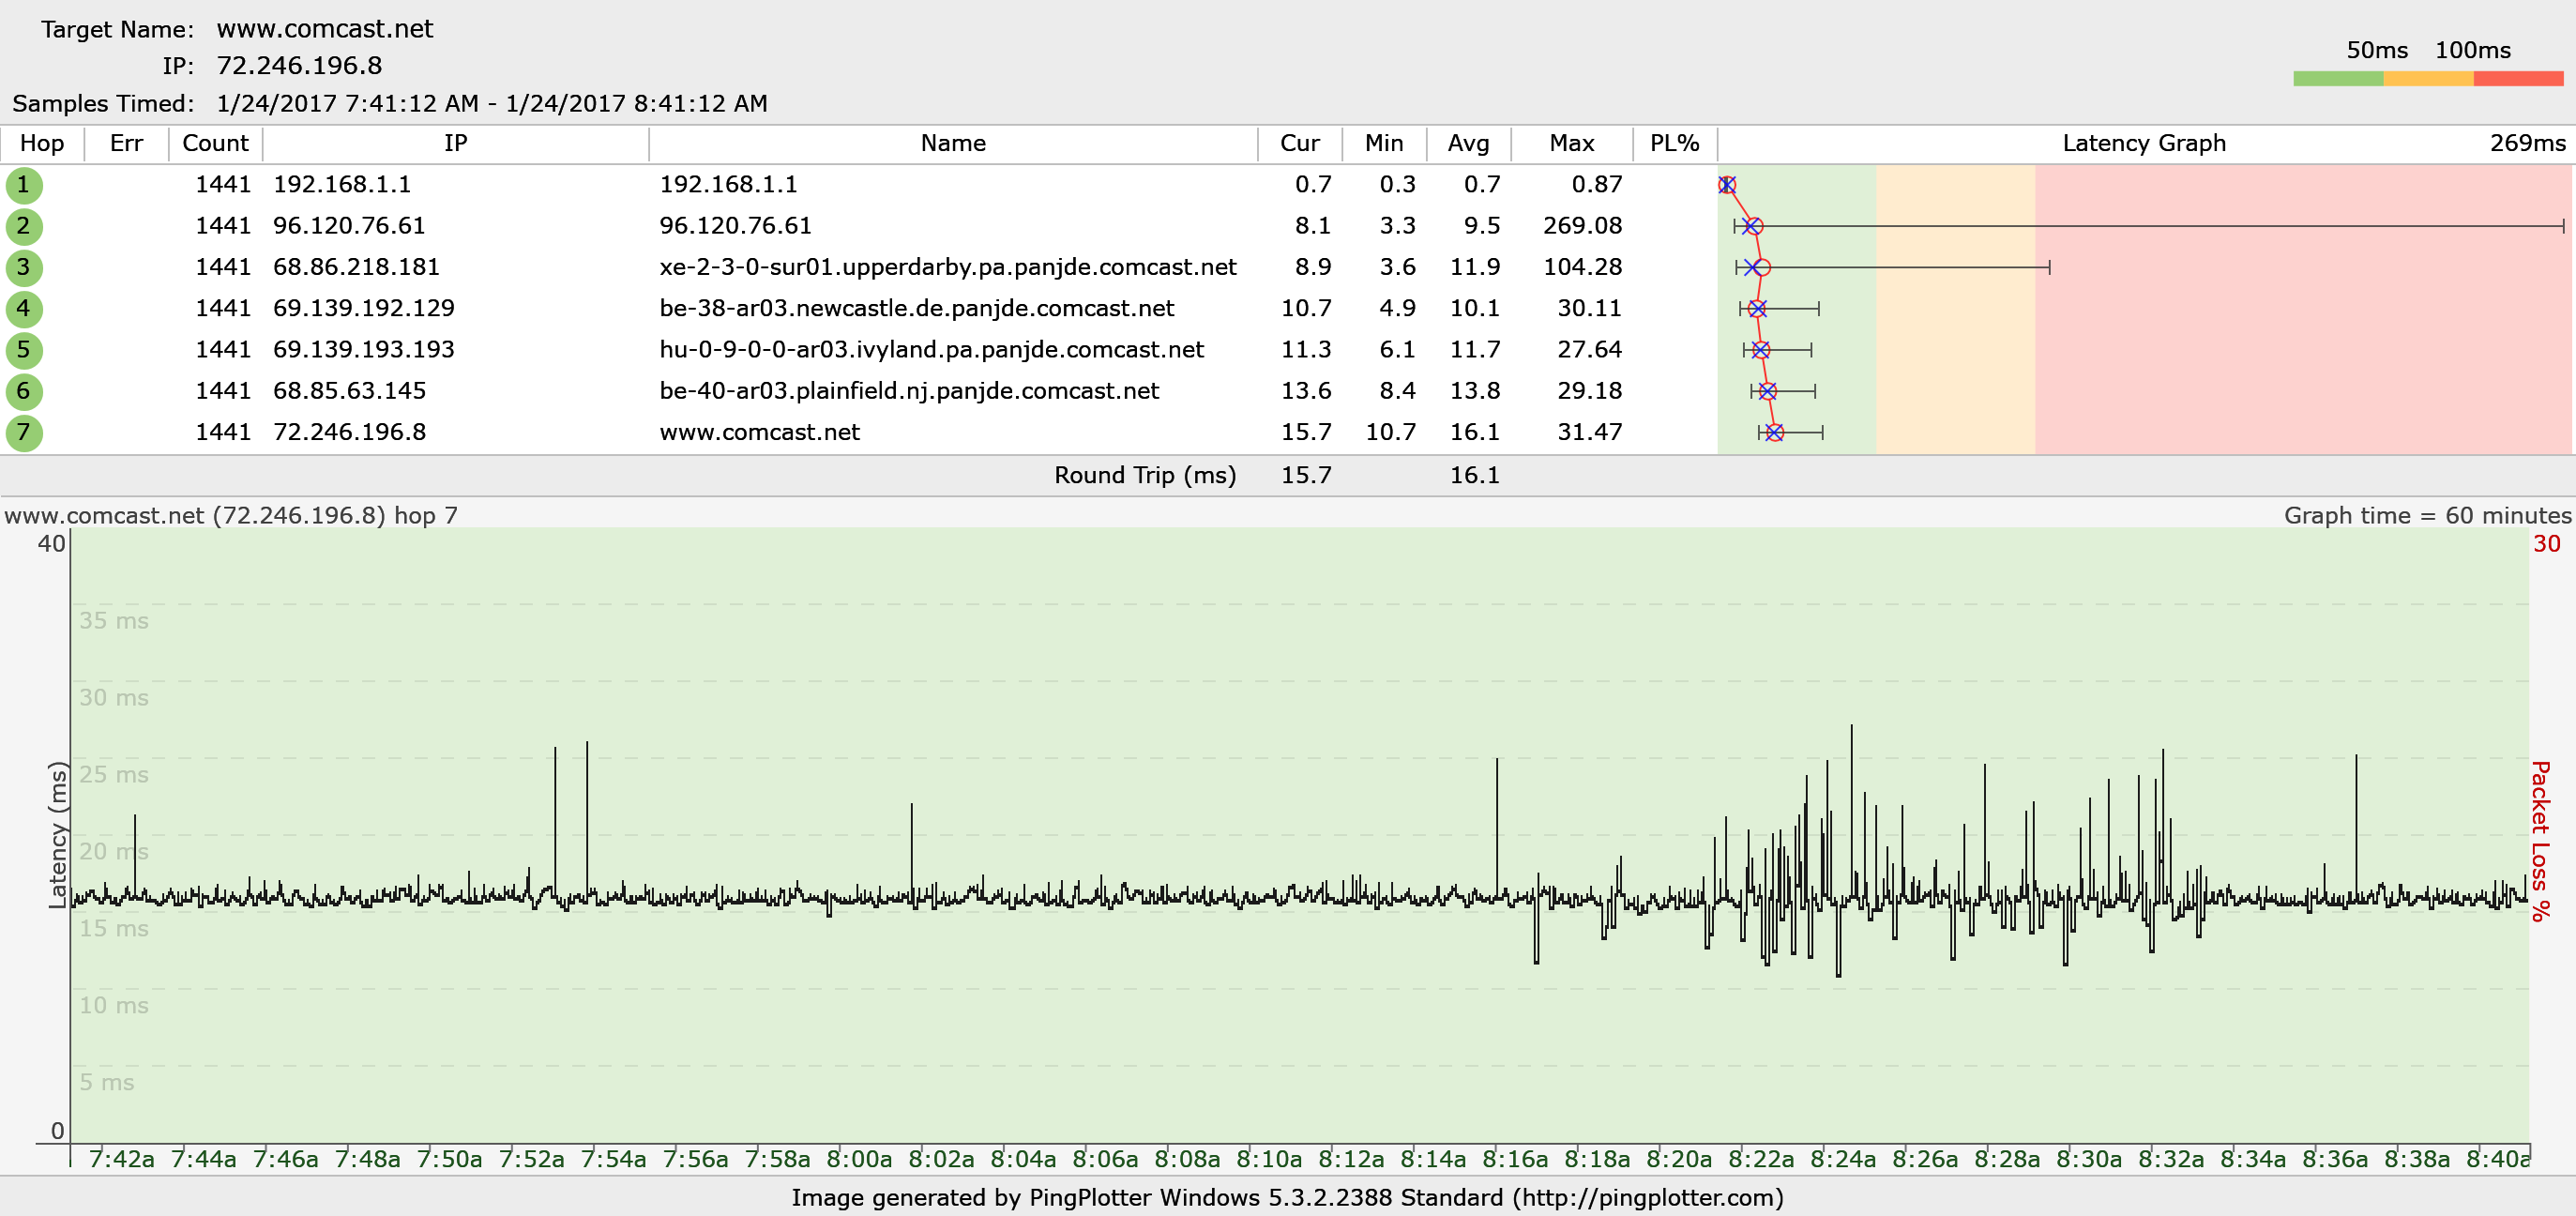This screenshot has width=2576, height=1216.
Task: Click the 269ms latency graph scale label
Action: click(2527, 143)
